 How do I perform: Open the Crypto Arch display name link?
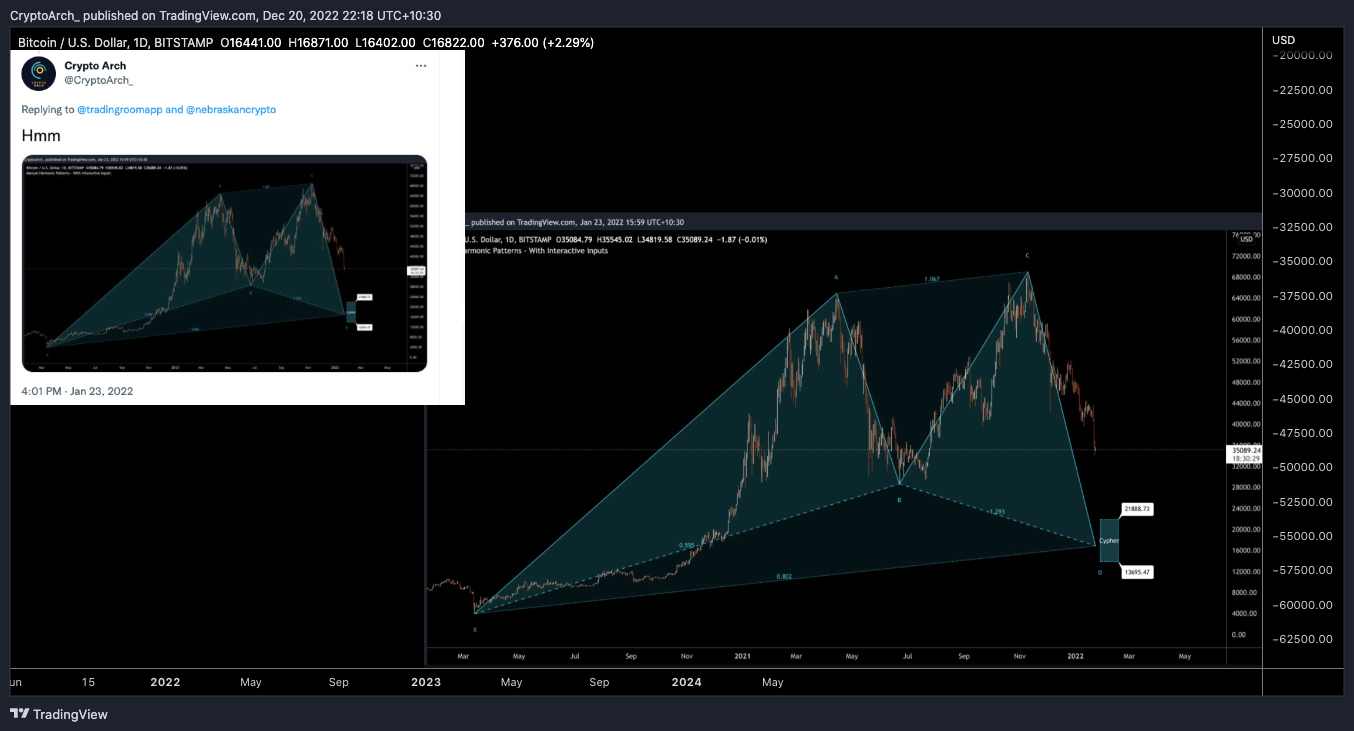[95, 66]
